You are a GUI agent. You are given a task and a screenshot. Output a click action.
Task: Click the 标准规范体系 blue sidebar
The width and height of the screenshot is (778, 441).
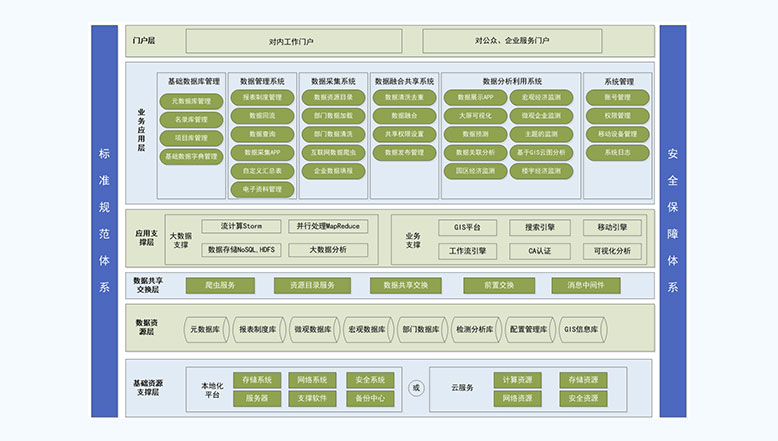coord(104,220)
